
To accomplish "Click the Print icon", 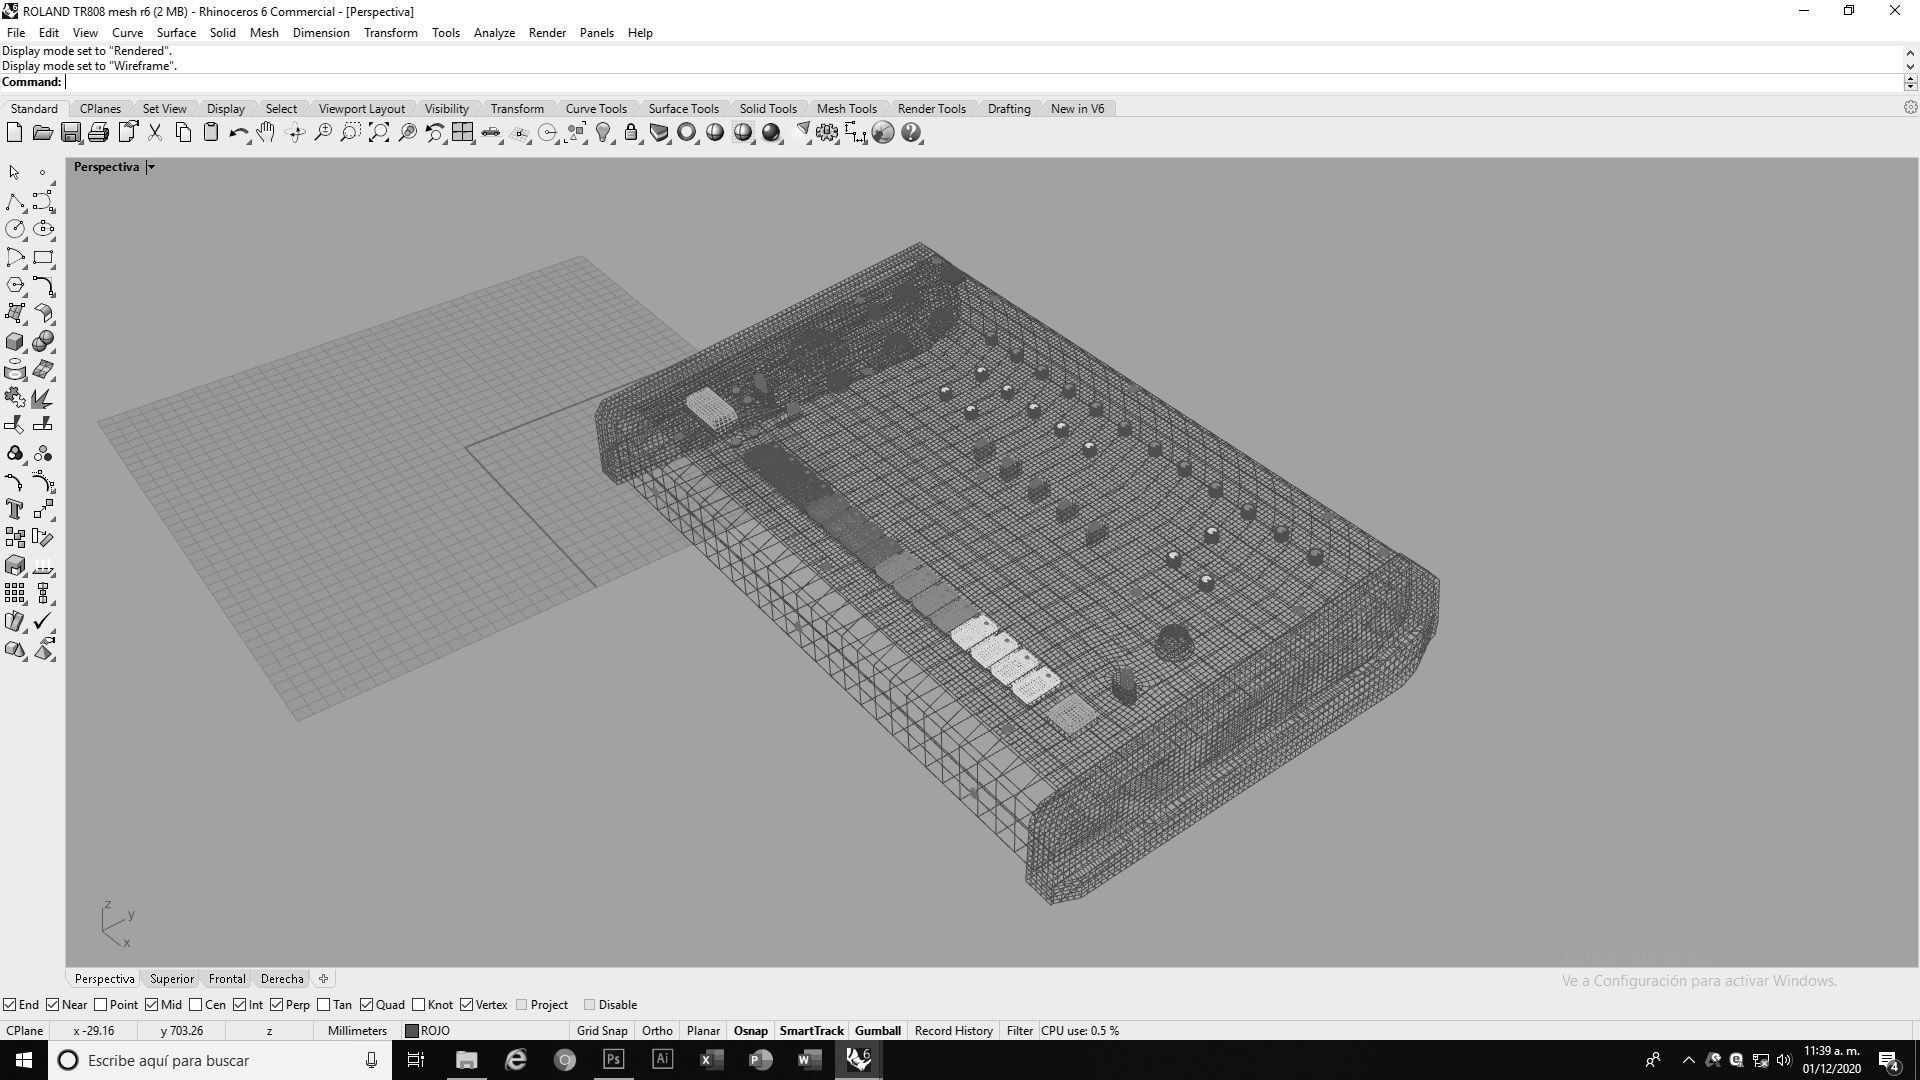I will [98, 133].
